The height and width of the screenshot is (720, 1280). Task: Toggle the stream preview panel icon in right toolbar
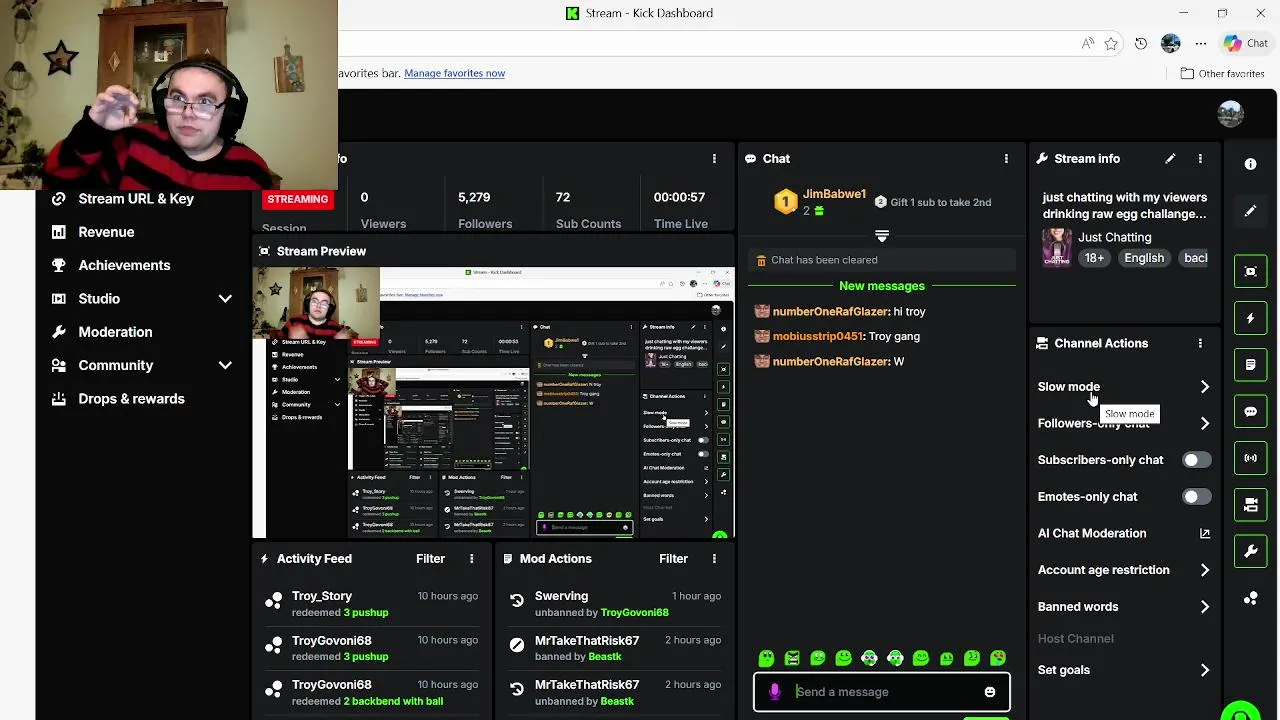pos(1250,271)
